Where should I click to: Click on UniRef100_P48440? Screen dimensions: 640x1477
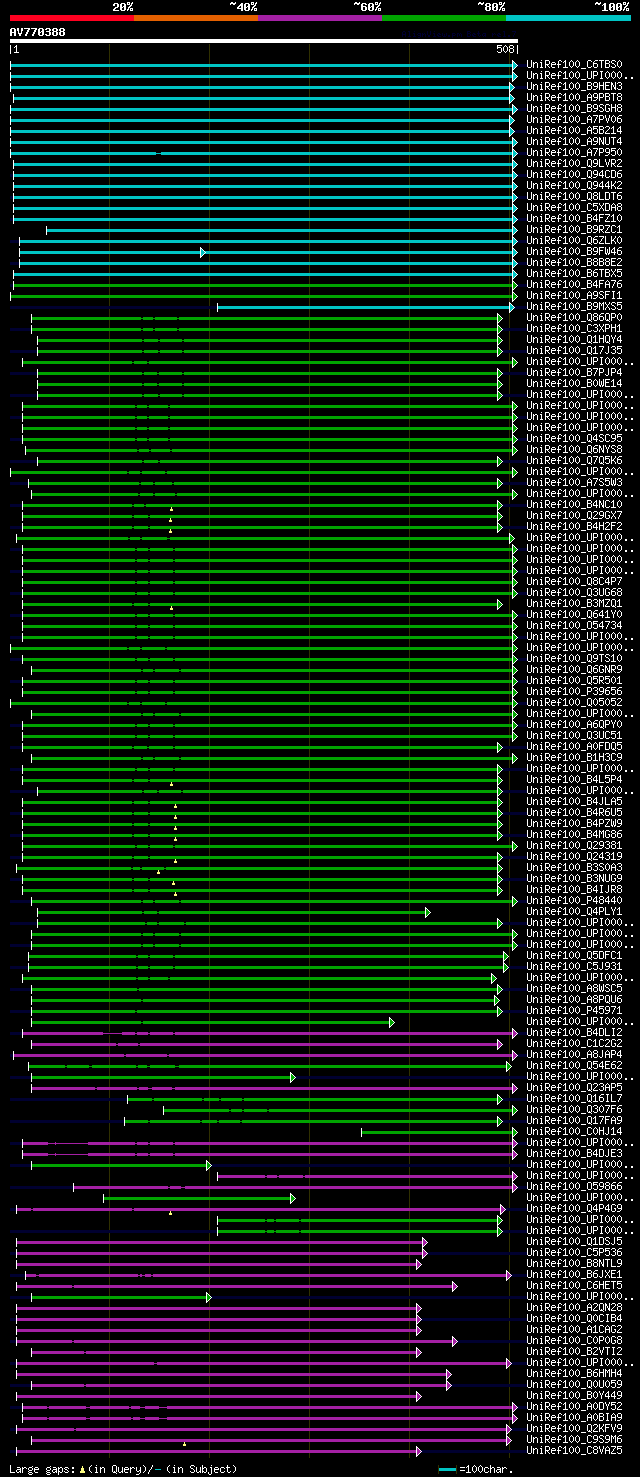tap(573, 901)
